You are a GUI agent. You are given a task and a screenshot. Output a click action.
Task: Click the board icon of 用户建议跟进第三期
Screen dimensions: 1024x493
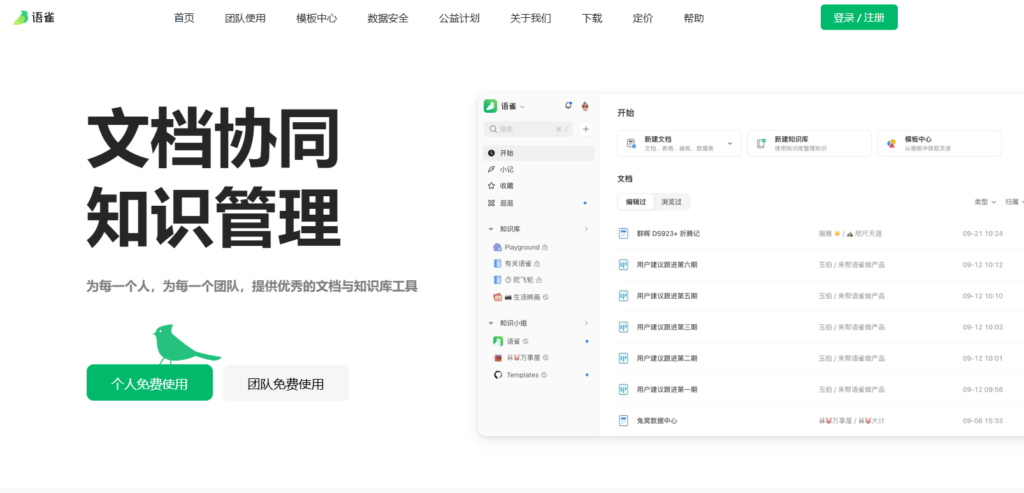click(x=623, y=326)
